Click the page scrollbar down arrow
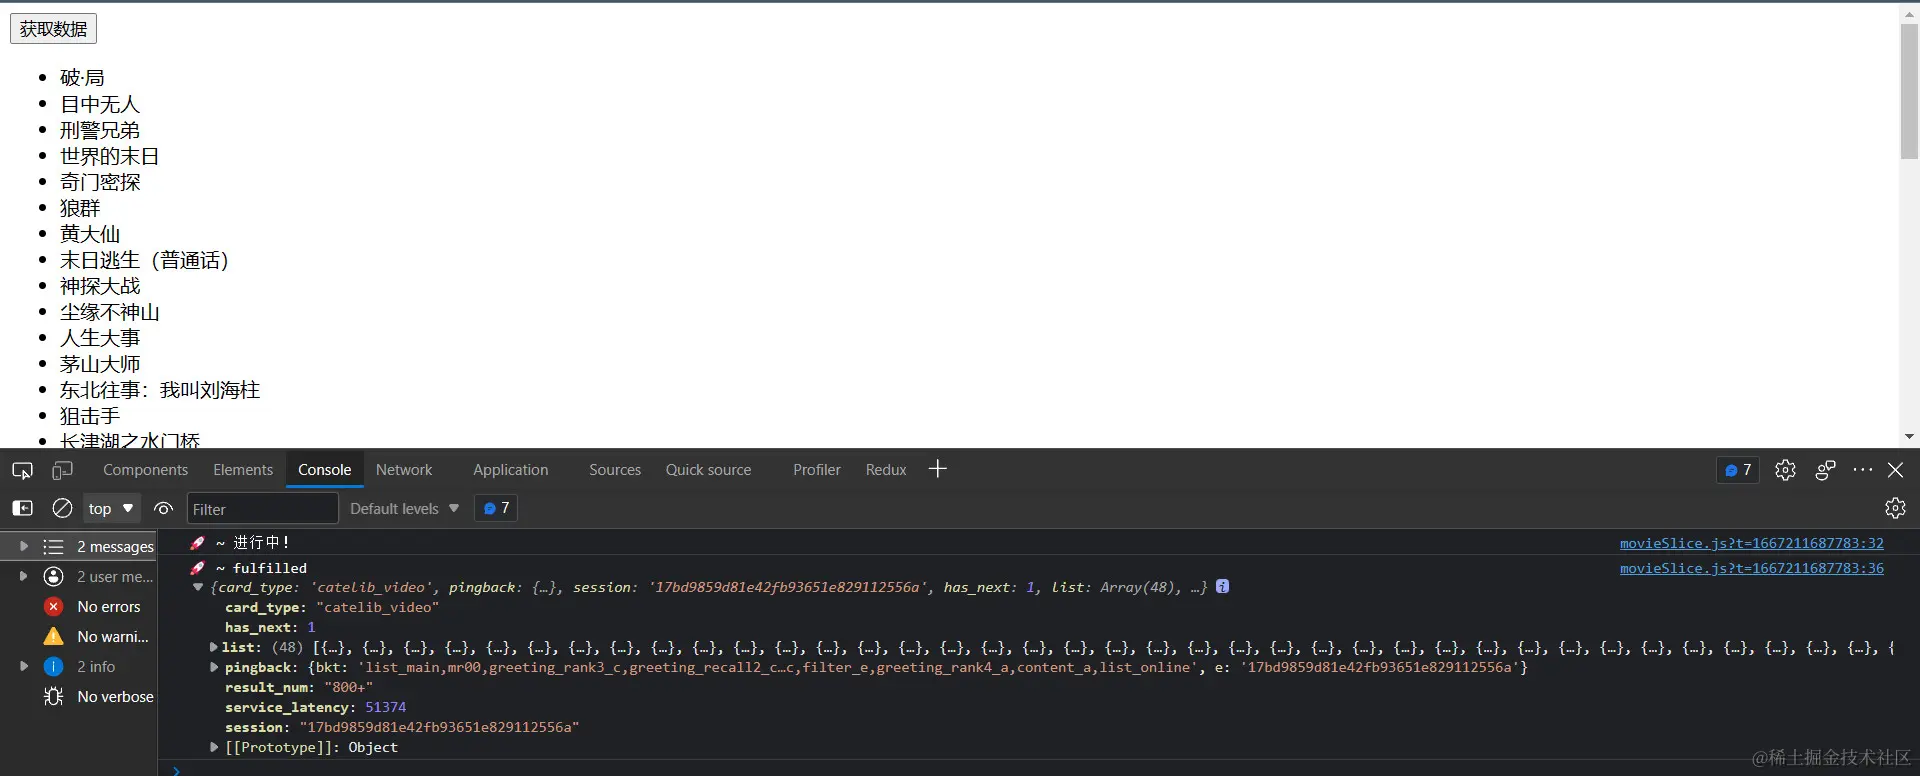 pyautogui.click(x=1909, y=437)
